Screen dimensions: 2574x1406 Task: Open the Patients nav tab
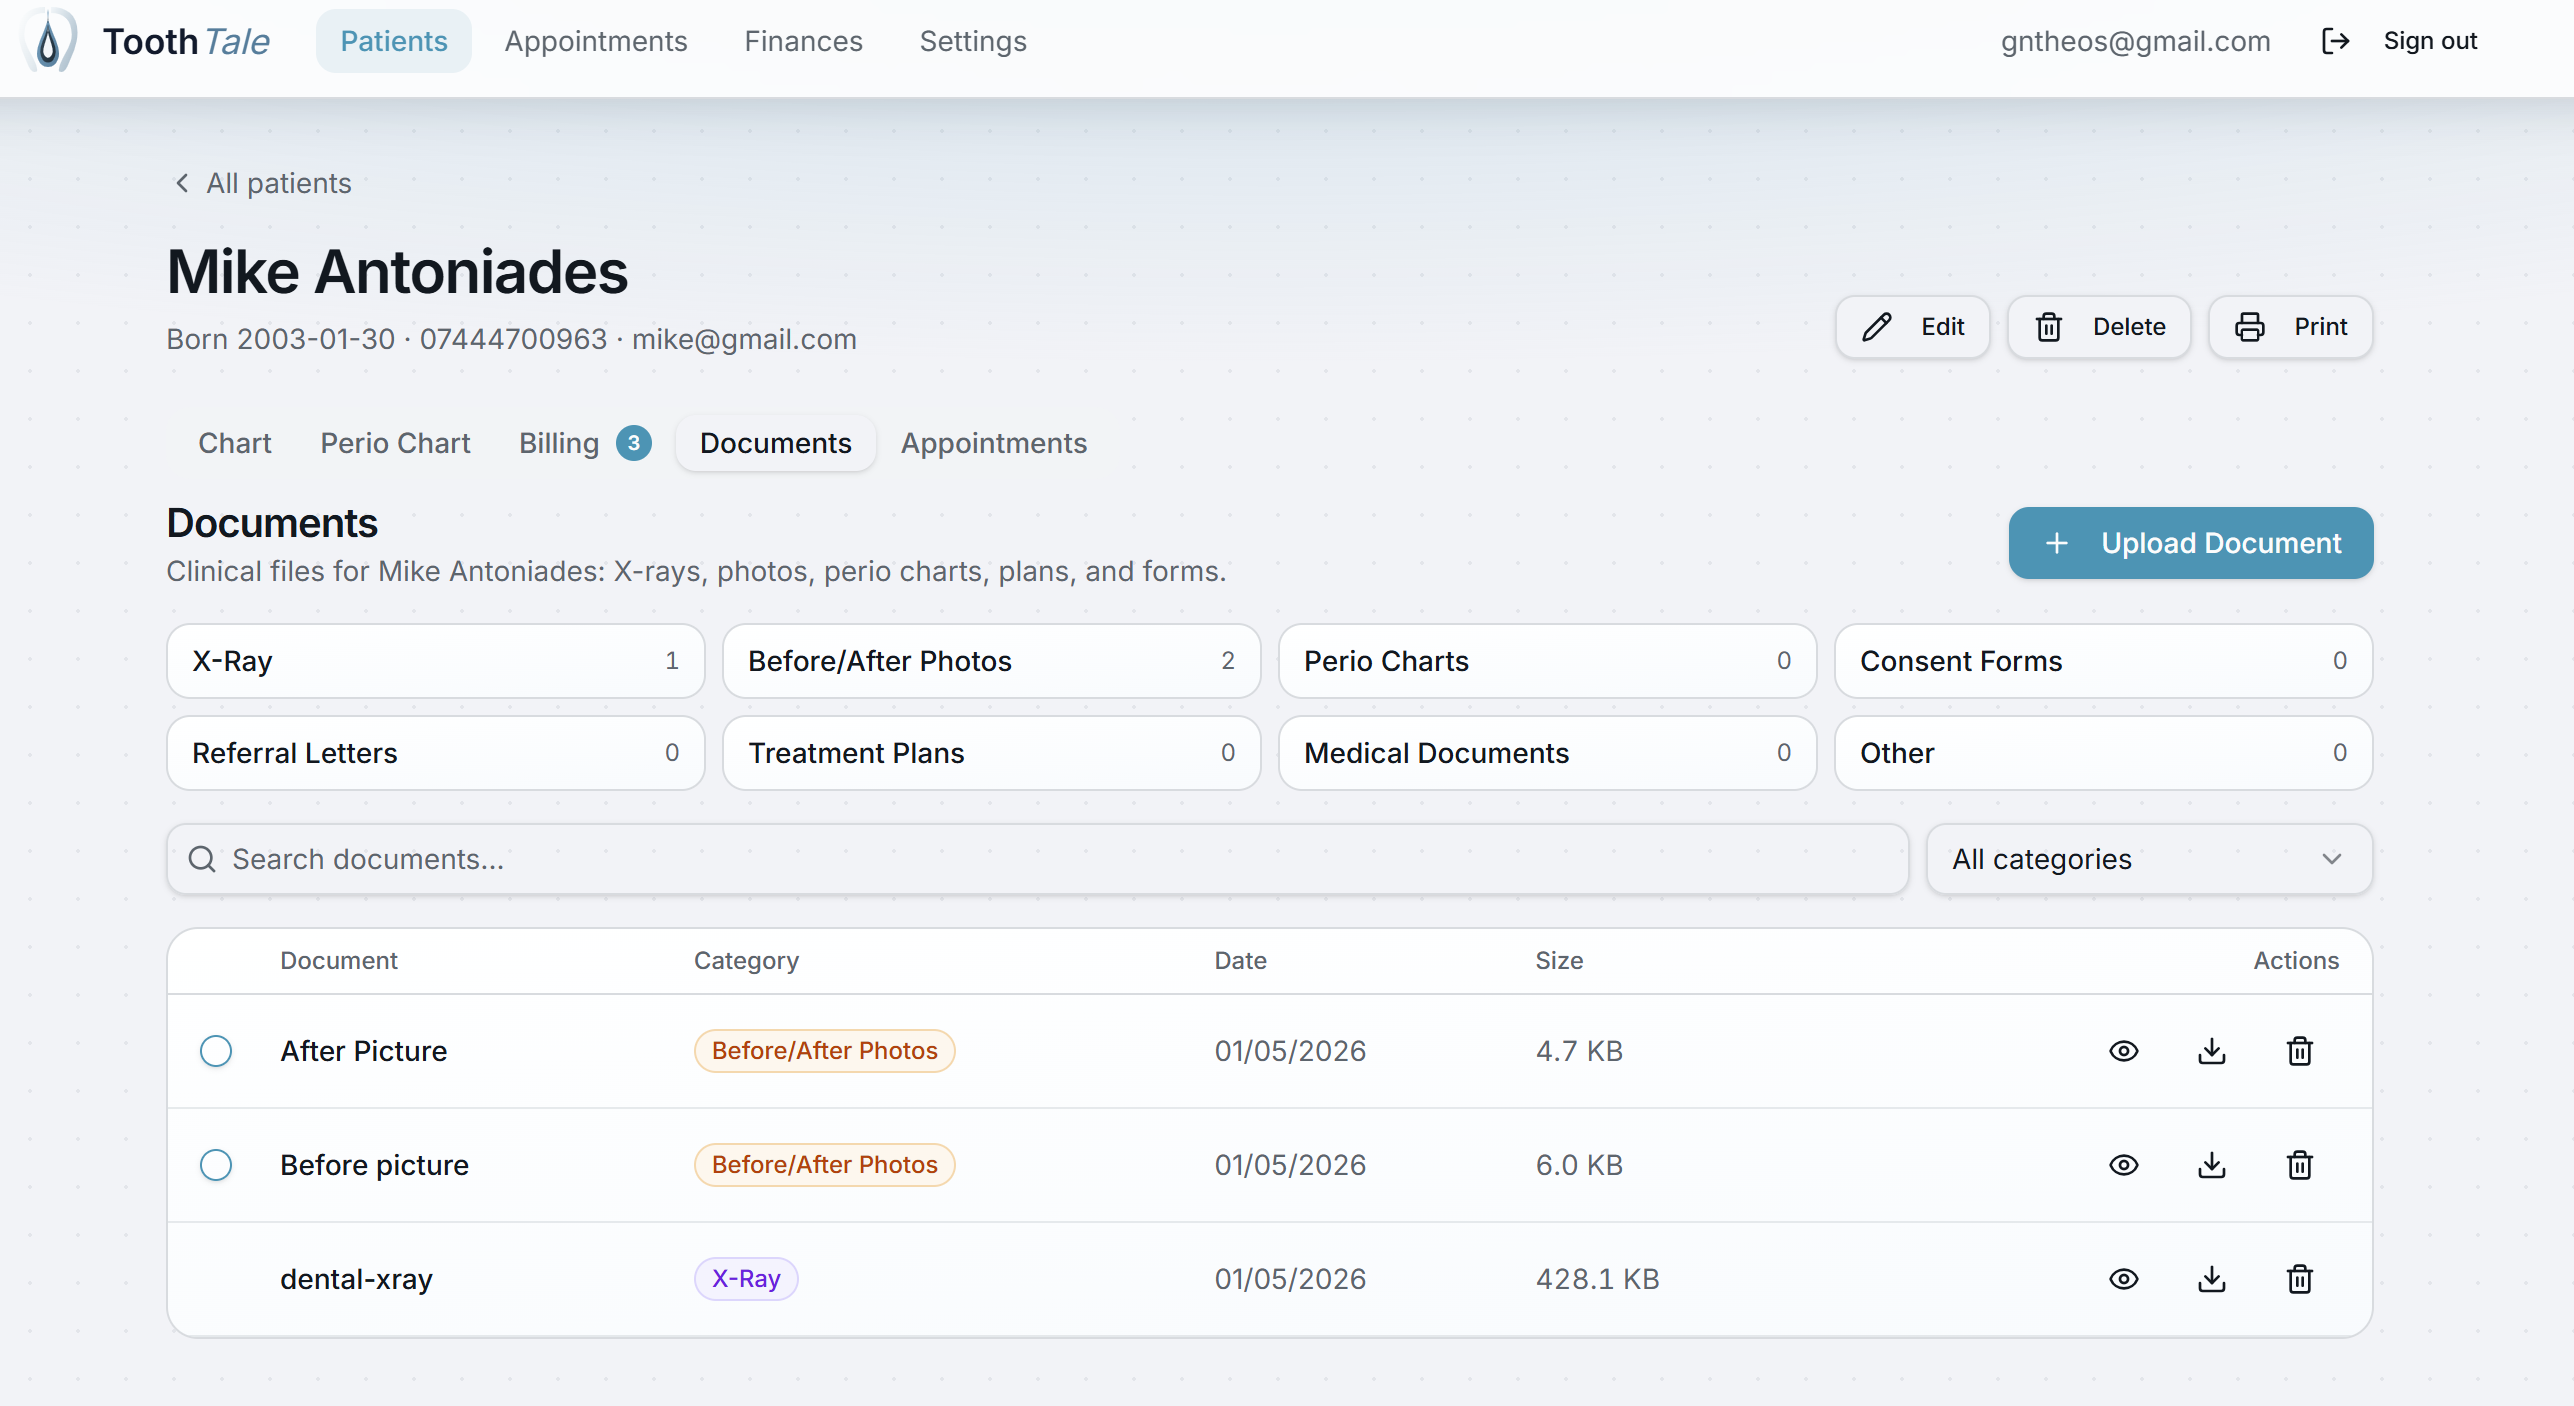pos(394,41)
